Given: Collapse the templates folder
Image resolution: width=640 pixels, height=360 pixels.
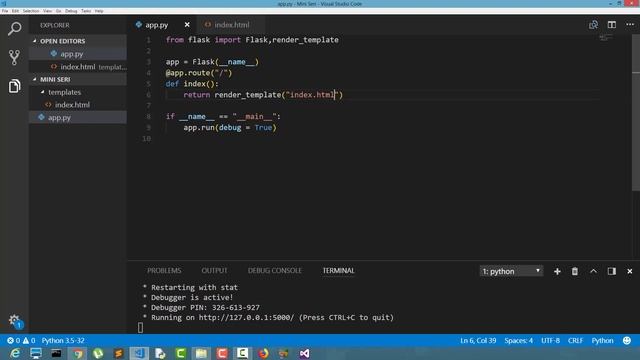Looking at the screenshot, I should (x=42, y=92).
